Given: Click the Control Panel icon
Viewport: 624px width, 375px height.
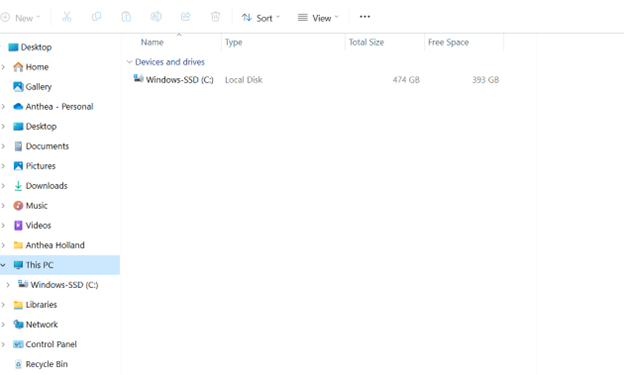Looking at the screenshot, I should pos(18,344).
